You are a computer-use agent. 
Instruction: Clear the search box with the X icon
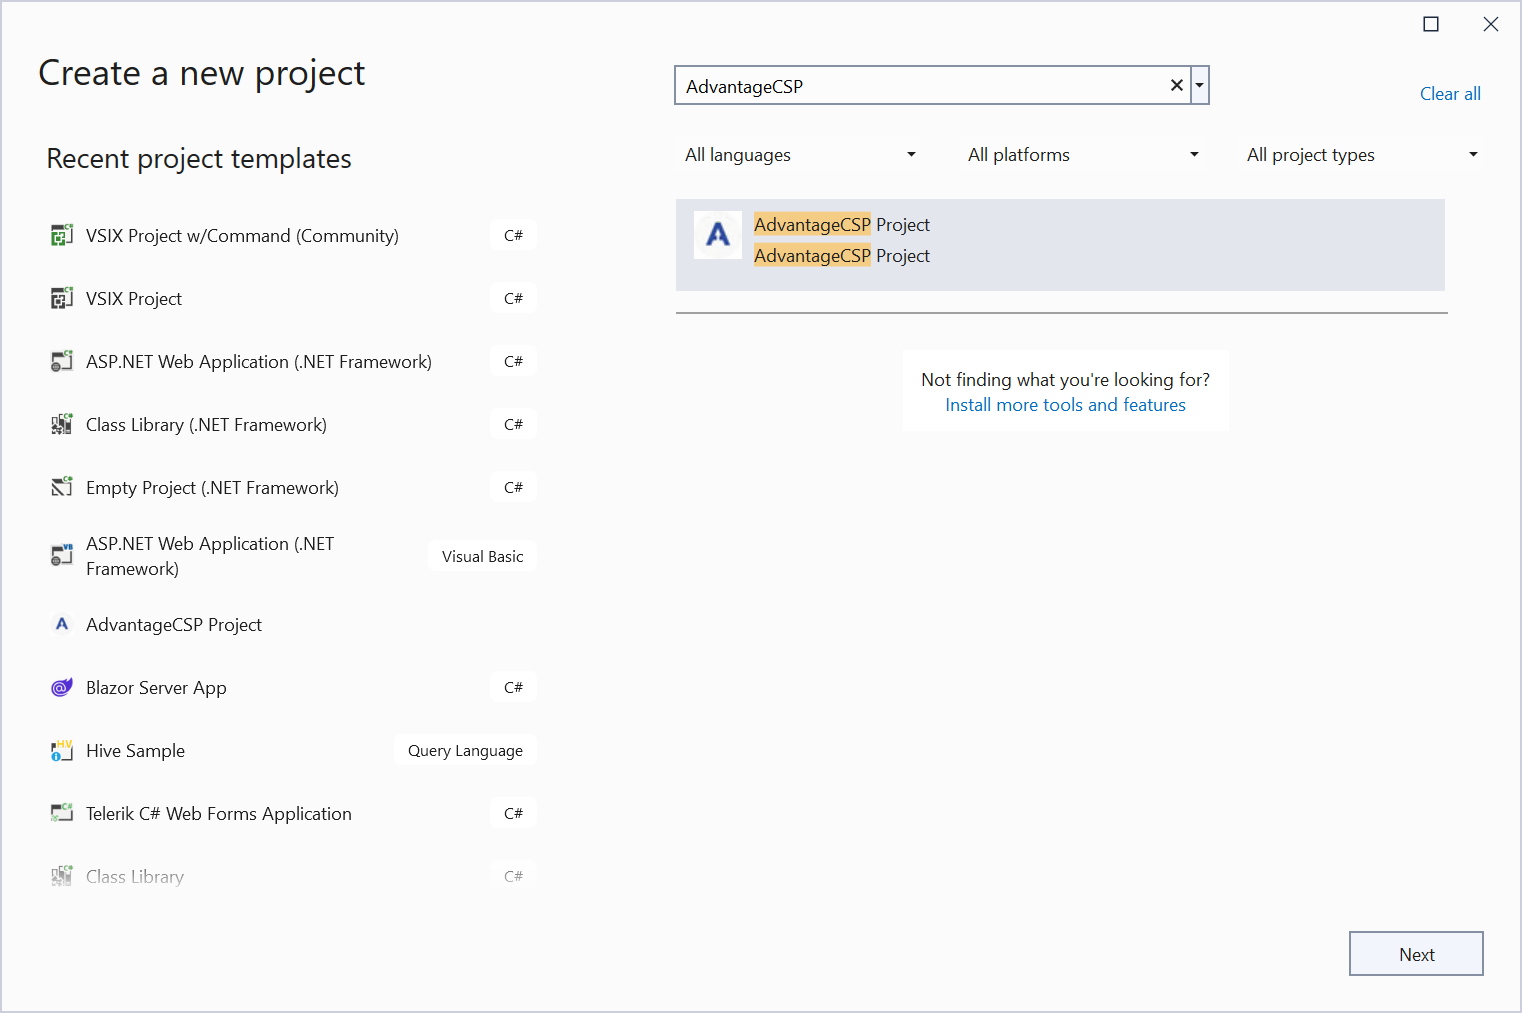click(1177, 86)
